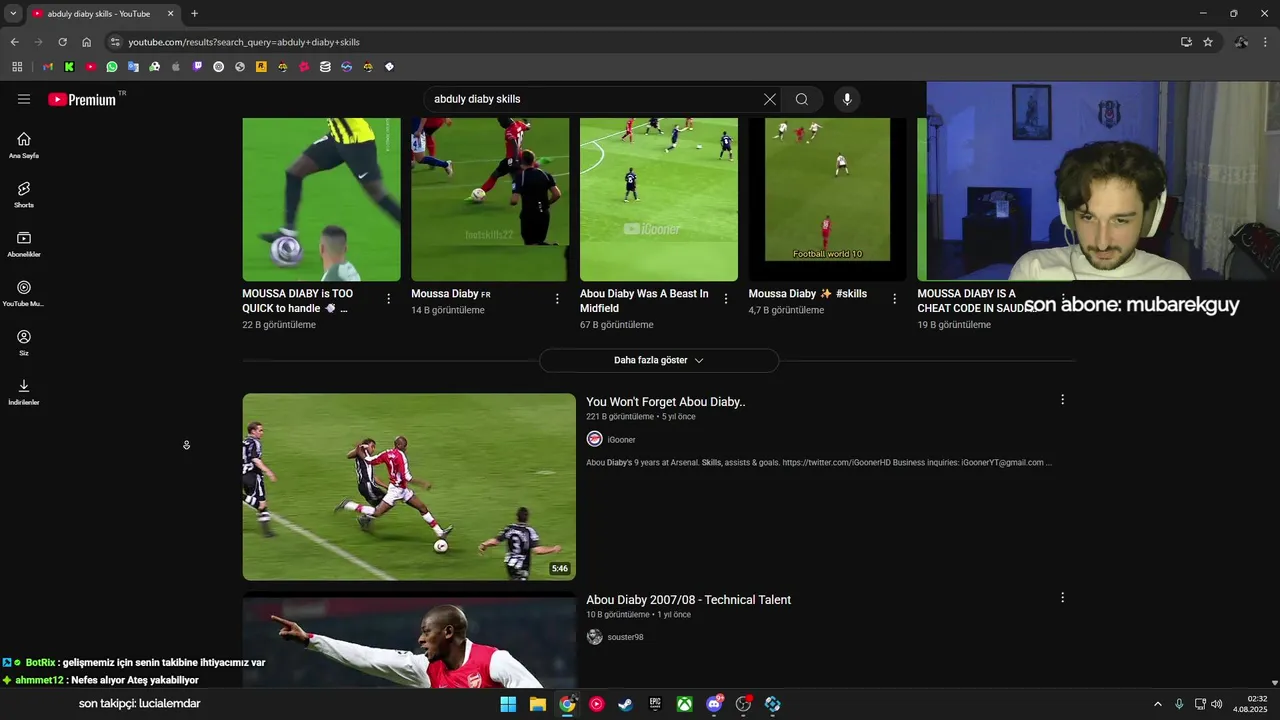Open Discord from the taskbar
The height and width of the screenshot is (720, 1280).
pyautogui.click(x=714, y=704)
